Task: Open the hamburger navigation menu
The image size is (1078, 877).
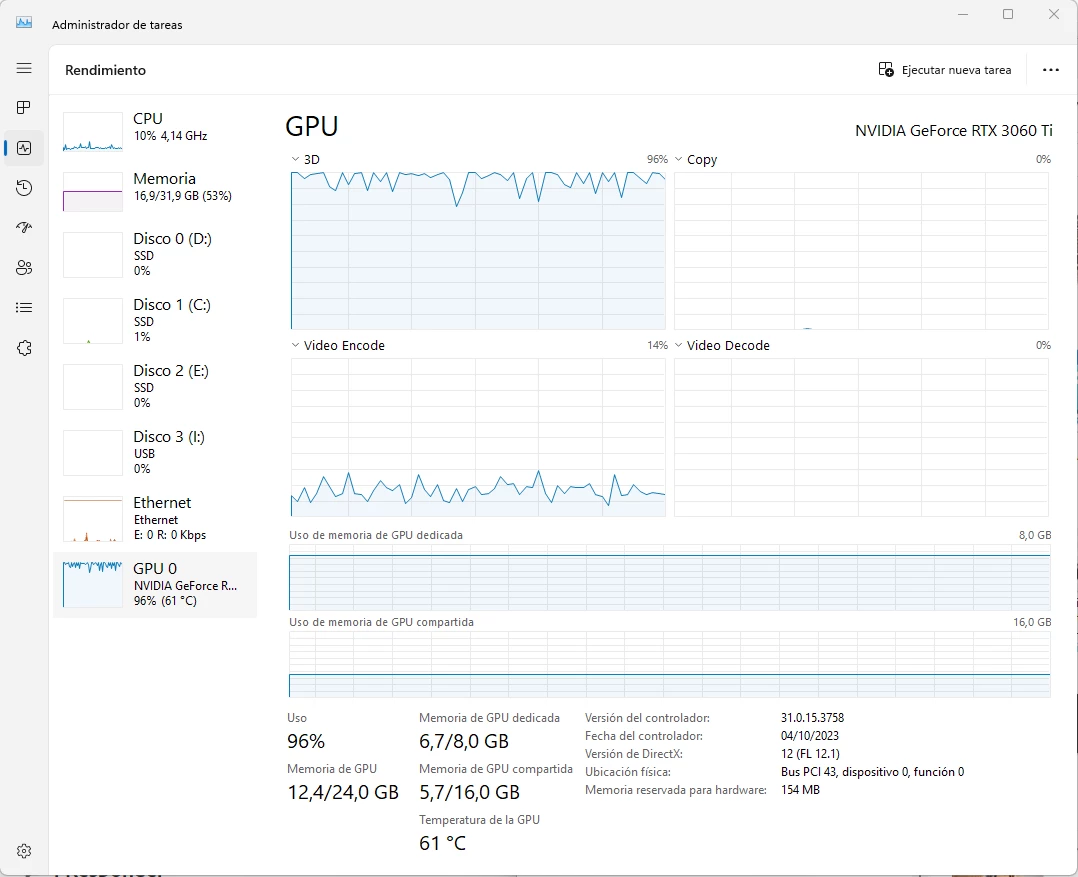Action: pyautogui.click(x=24, y=68)
